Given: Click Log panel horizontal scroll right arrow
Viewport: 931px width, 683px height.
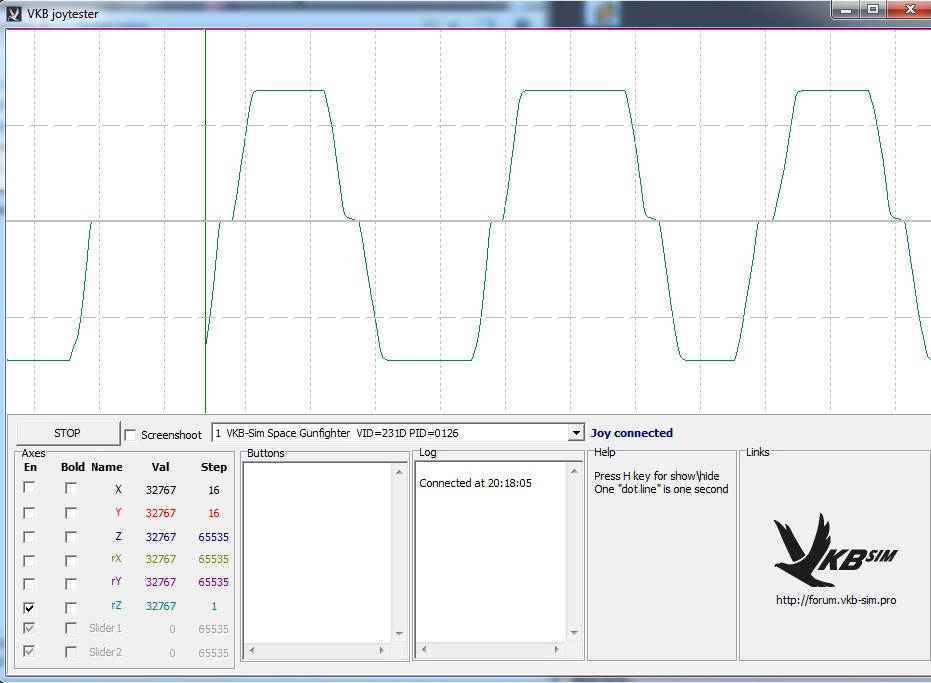Looking at the screenshot, I should tap(556, 649).
